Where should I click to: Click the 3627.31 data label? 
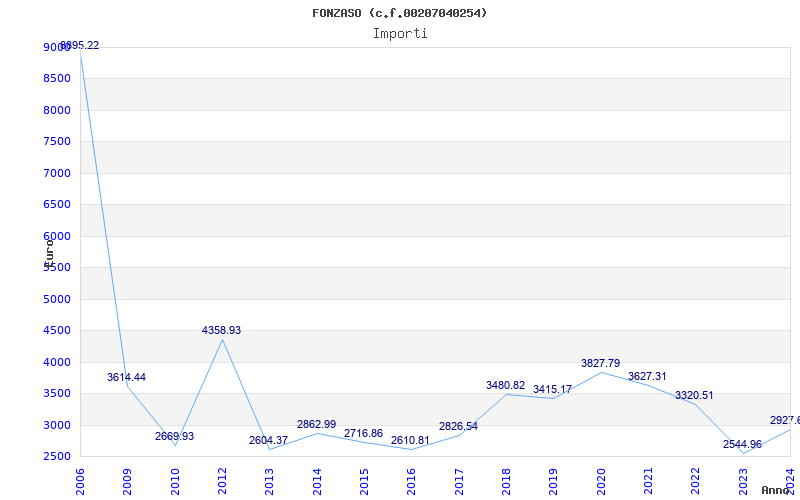(647, 377)
